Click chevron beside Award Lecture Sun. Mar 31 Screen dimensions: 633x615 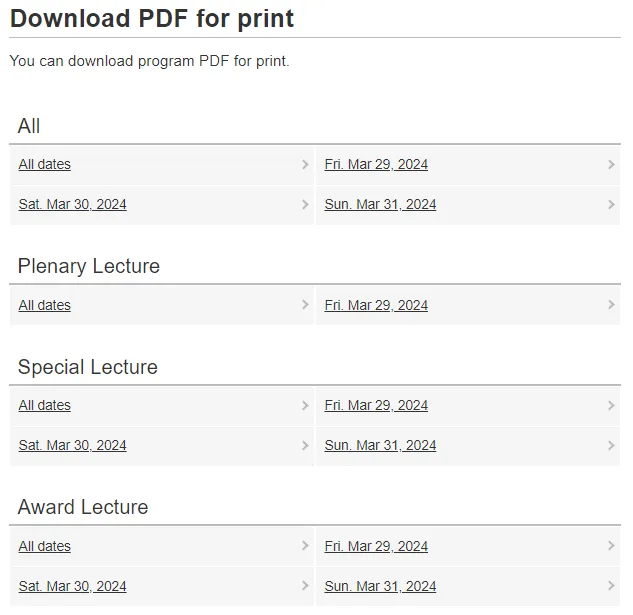click(x=611, y=587)
